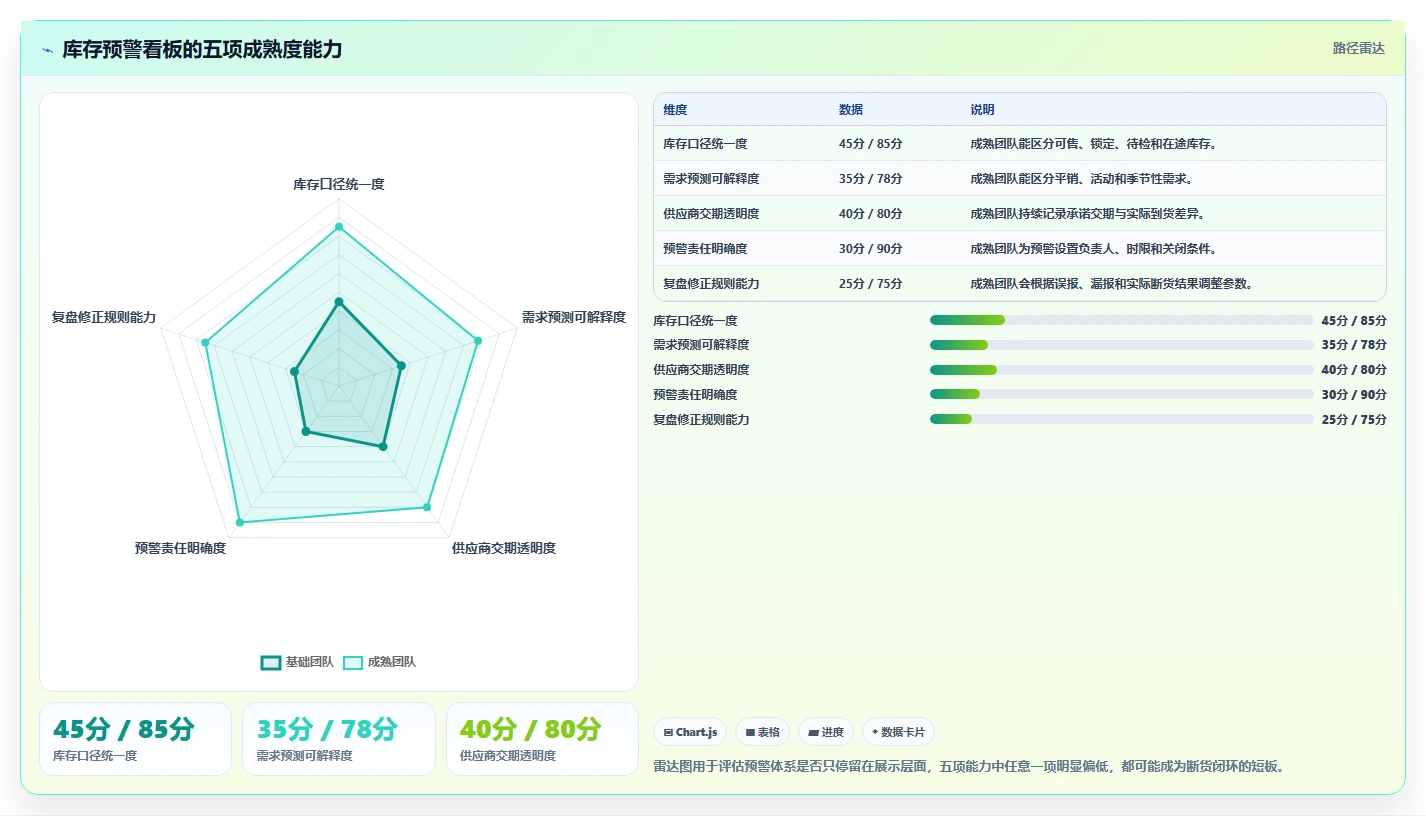The image size is (1426, 816).
Task: Open the 35分 / 78分 需求预测可解释度 data card
Action: 338,739
